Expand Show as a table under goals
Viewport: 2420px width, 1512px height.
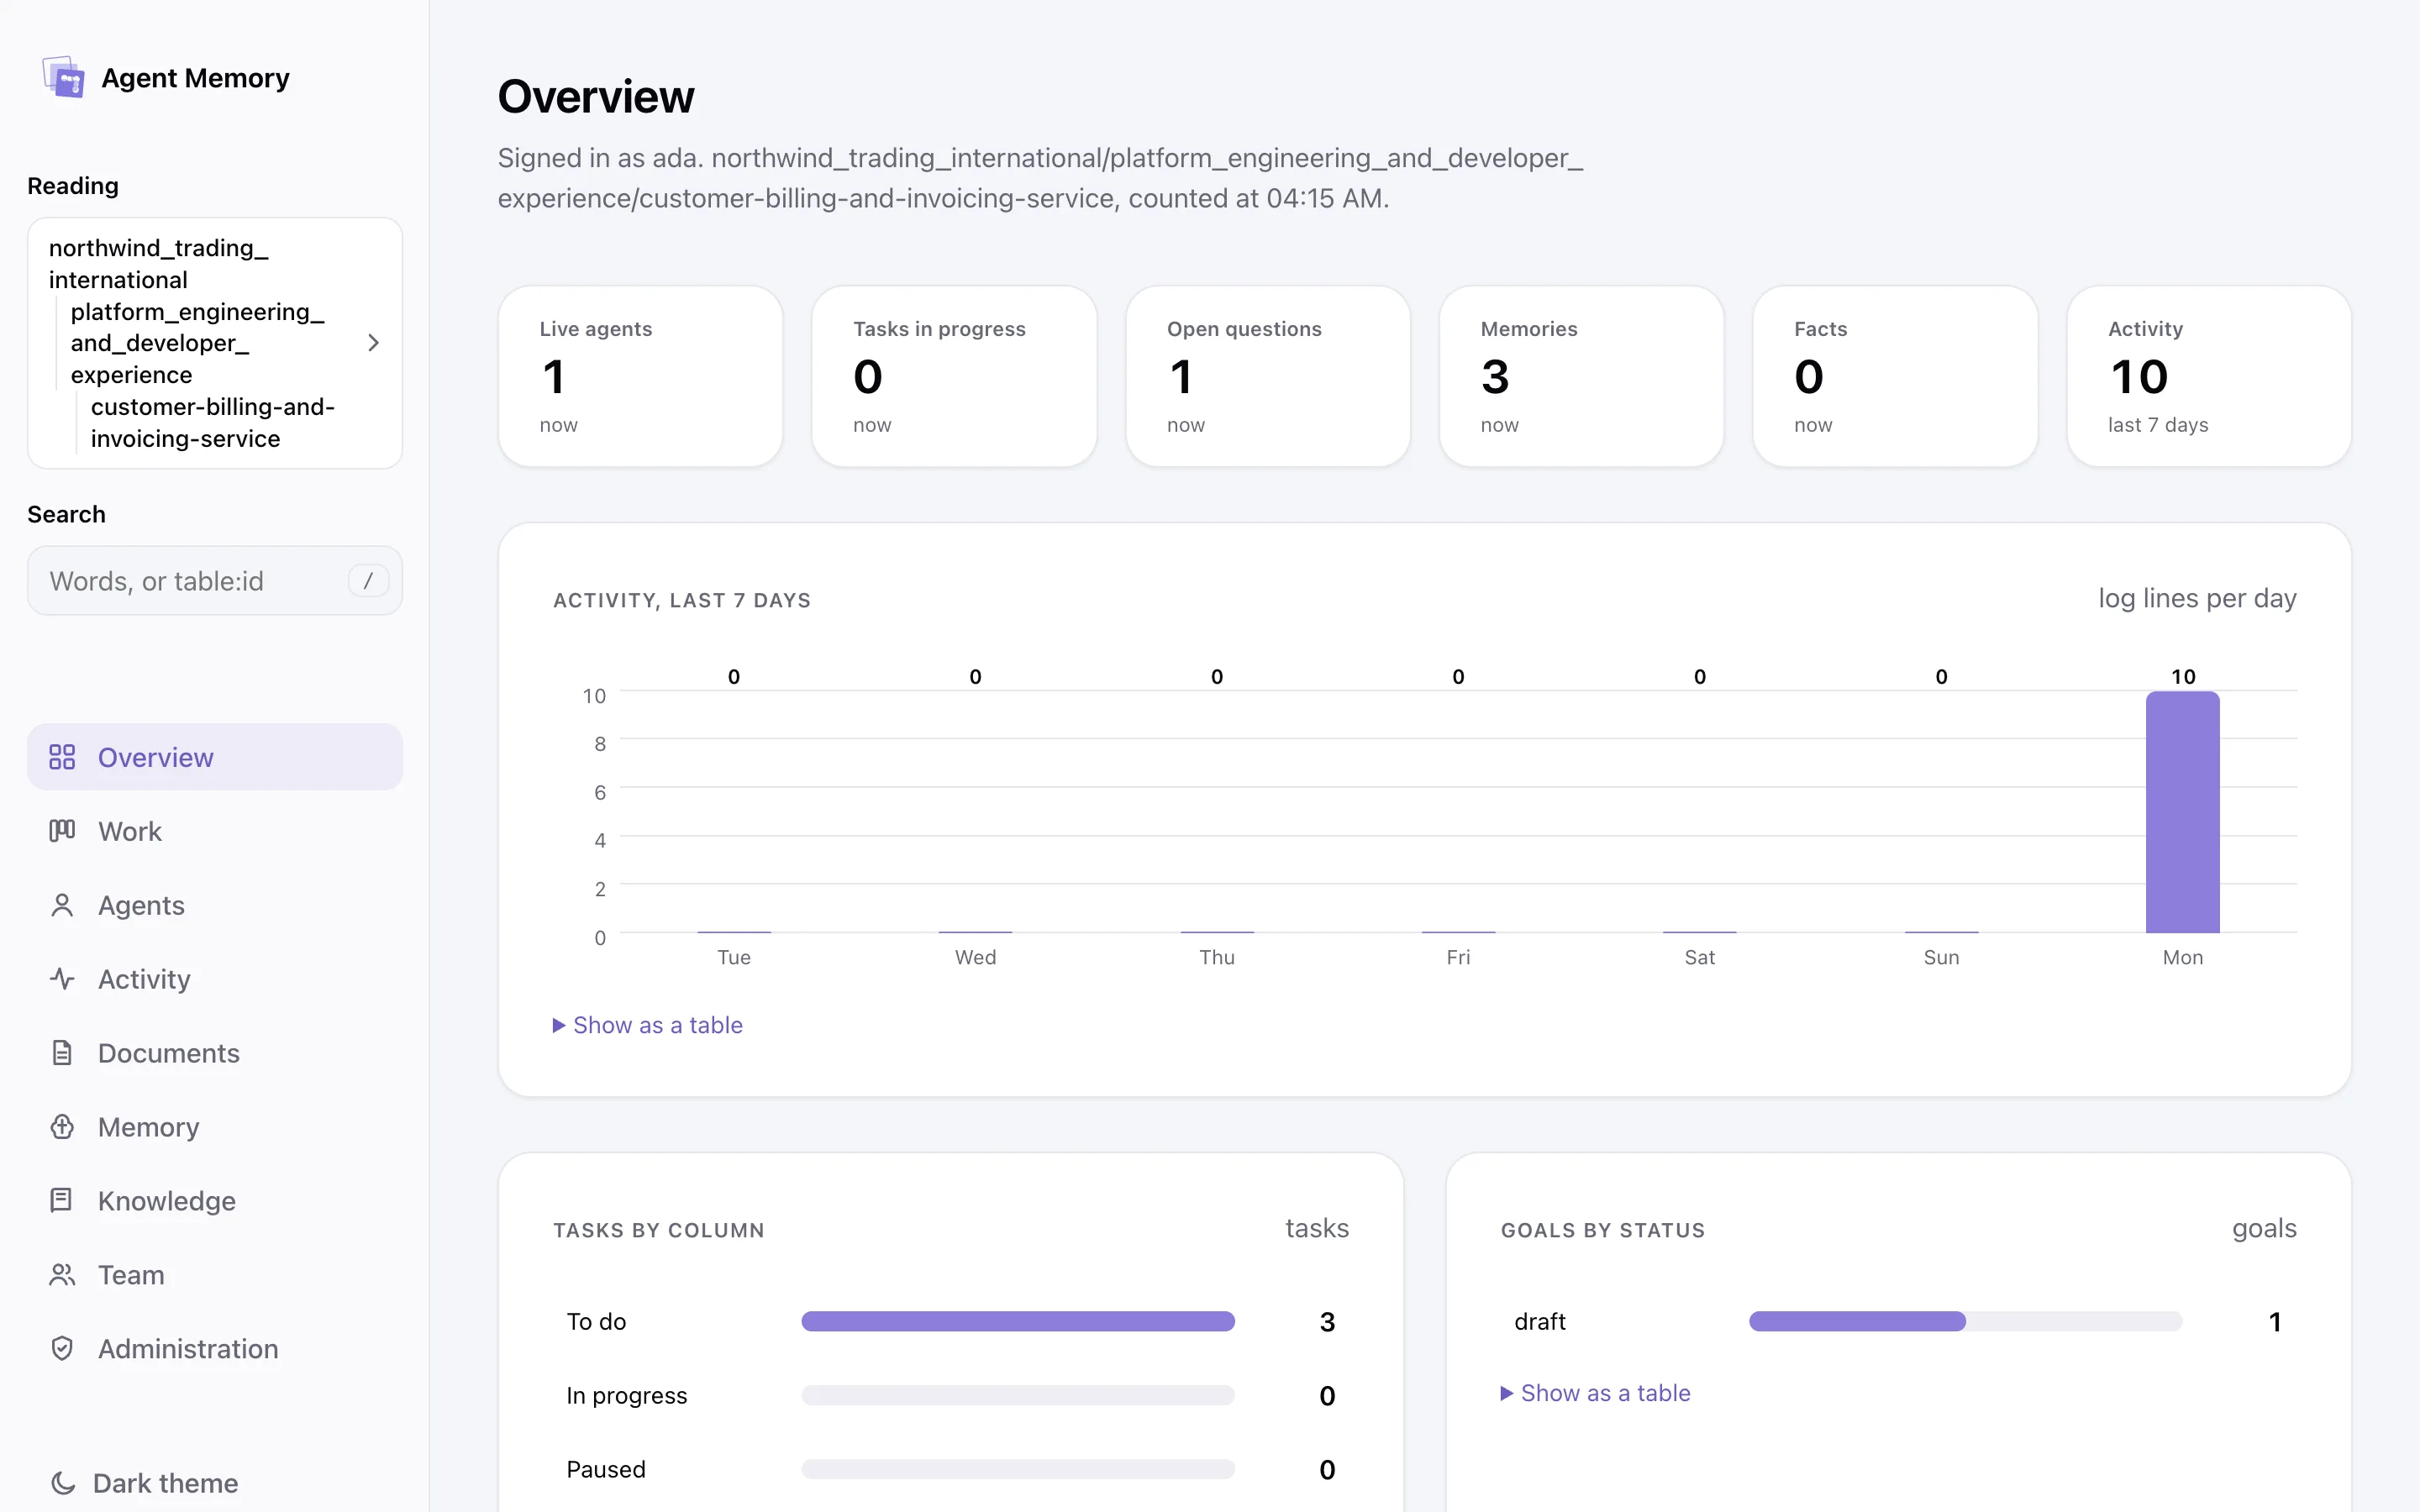pyautogui.click(x=1596, y=1393)
